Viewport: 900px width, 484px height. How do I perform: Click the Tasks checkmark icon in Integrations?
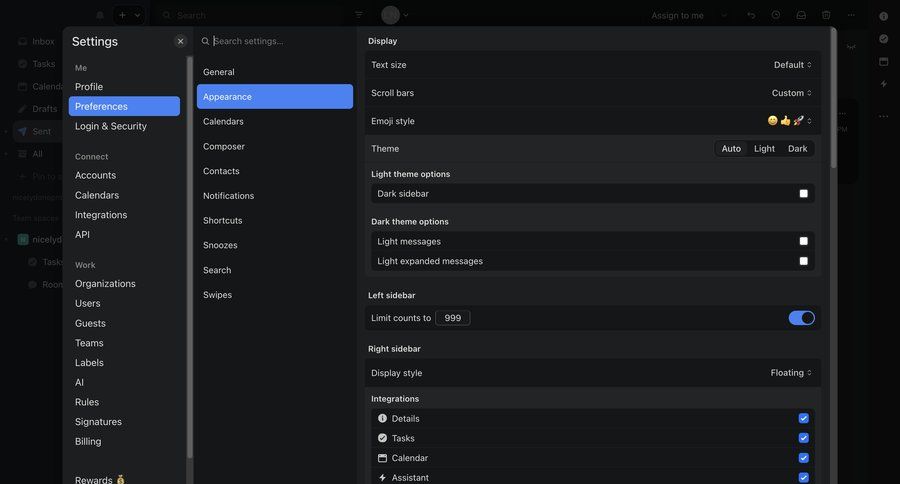tap(382, 438)
